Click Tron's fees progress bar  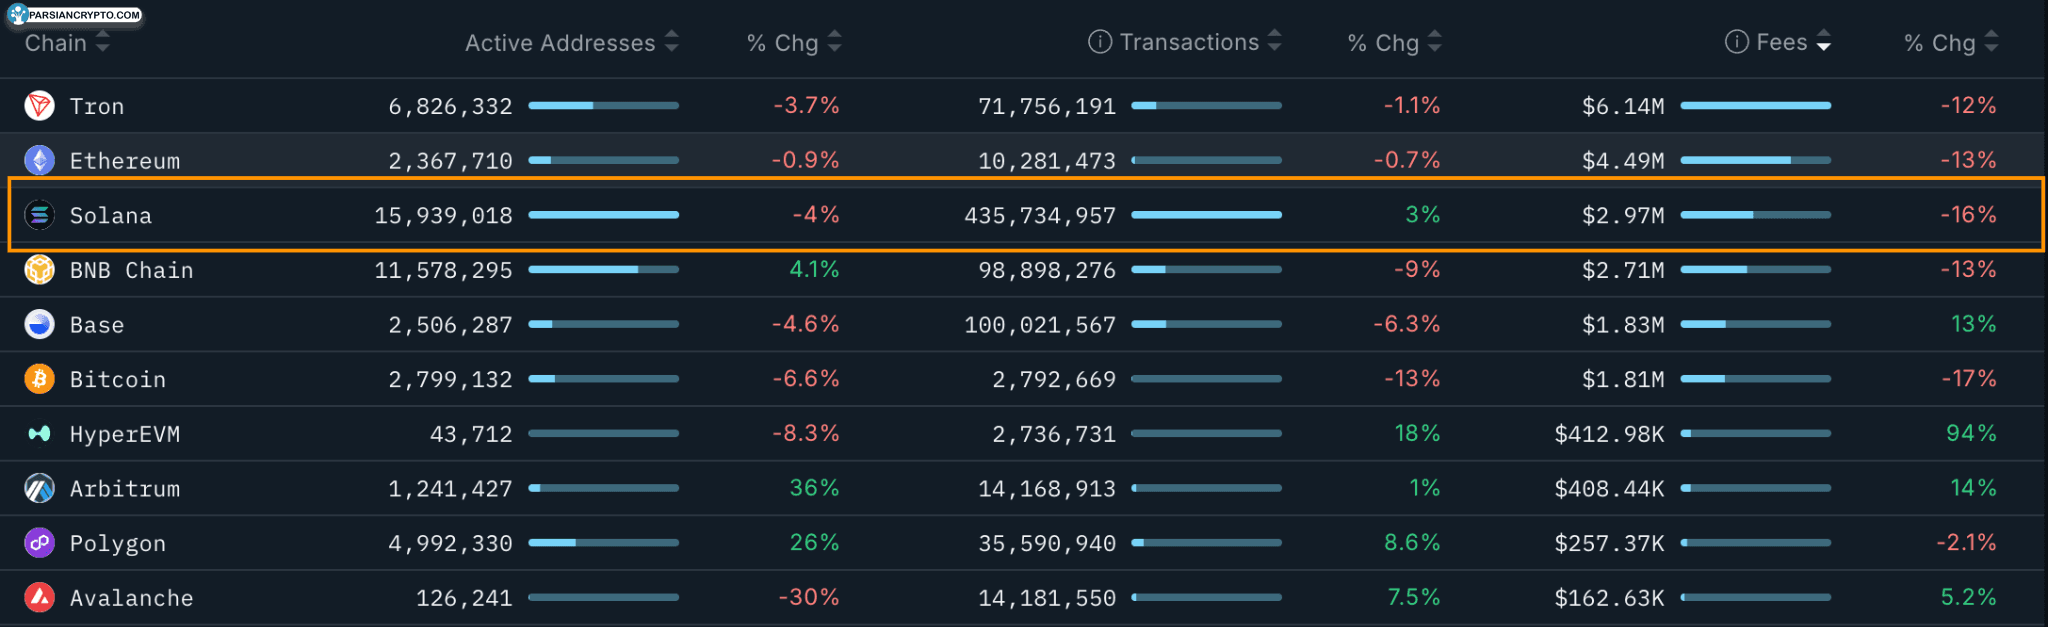1755,106
